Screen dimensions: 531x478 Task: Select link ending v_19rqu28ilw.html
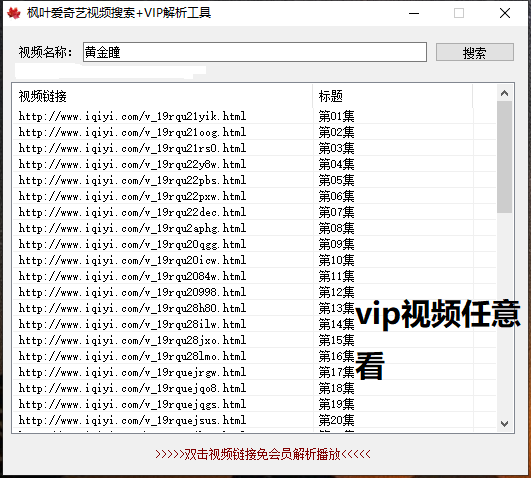coord(132,324)
